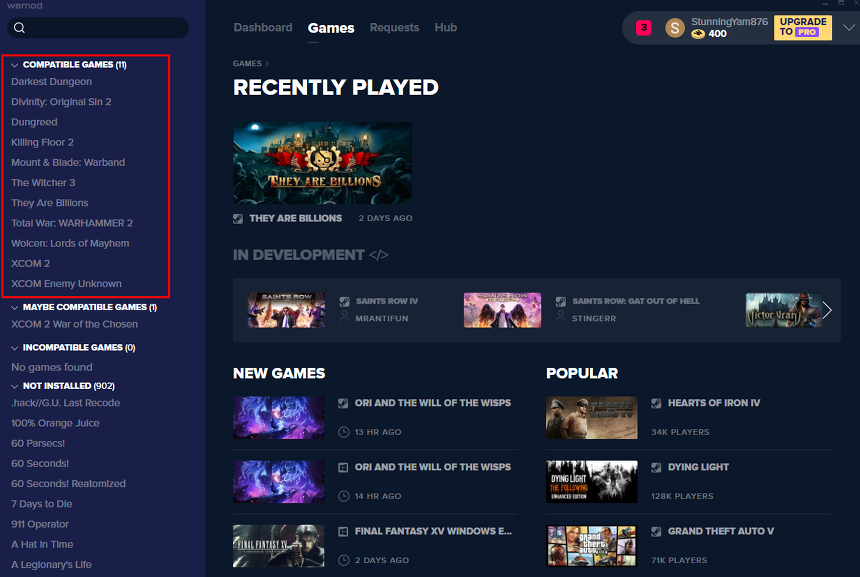The height and width of the screenshot is (577, 860).
Task: Select 60 Seconds! Reatomized
Action: pos(68,484)
